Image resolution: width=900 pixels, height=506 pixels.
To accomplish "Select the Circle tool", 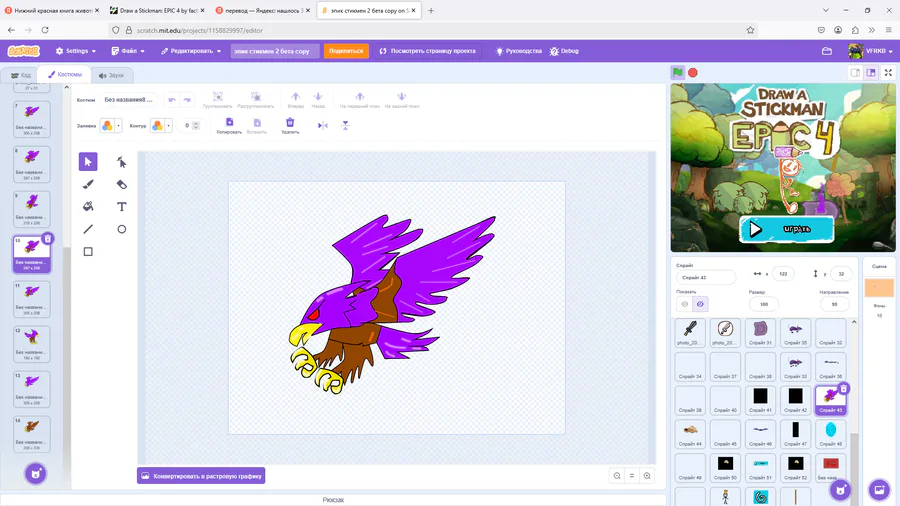I will (x=121, y=229).
